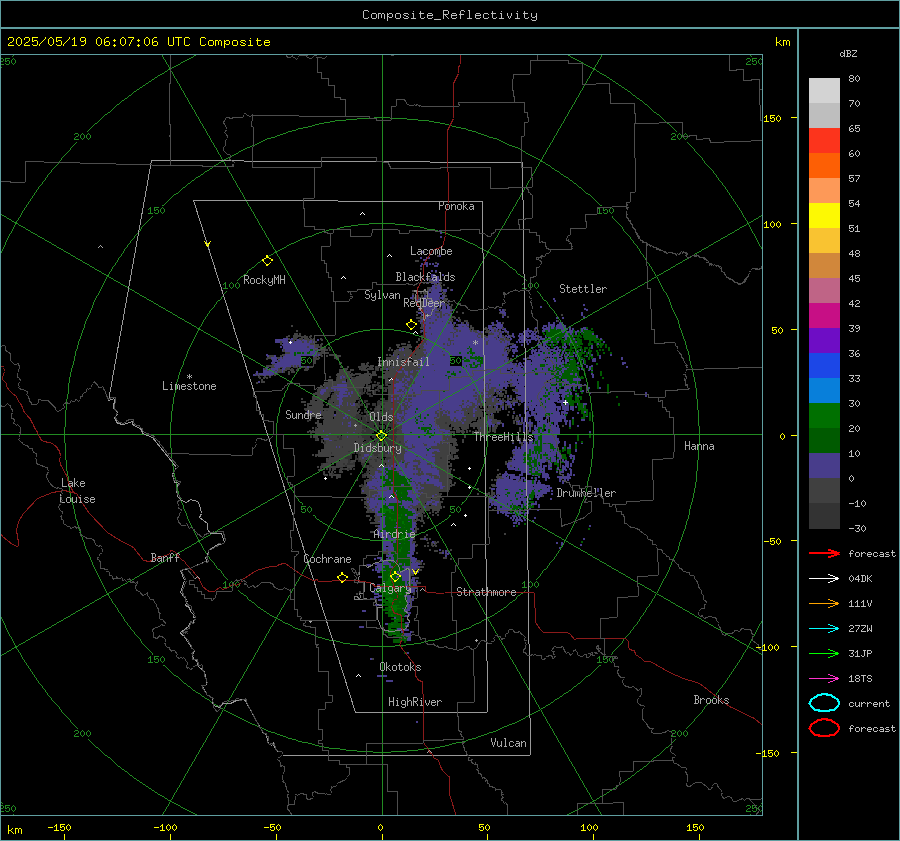Choose the green 31JP arrow icon

[824, 653]
